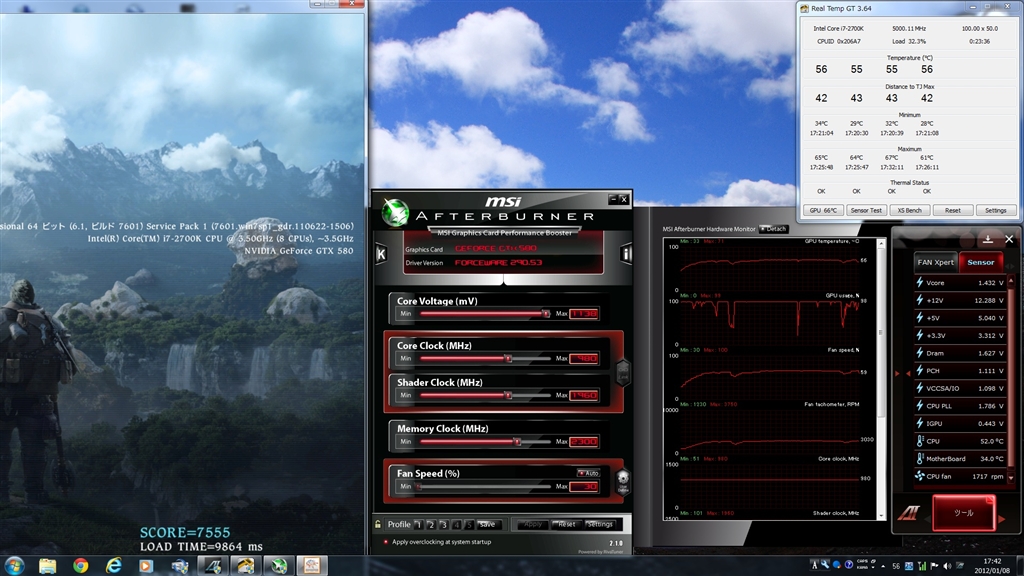Click the Fan Speed slider handle
This screenshot has width=1024, height=576.
(419, 487)
